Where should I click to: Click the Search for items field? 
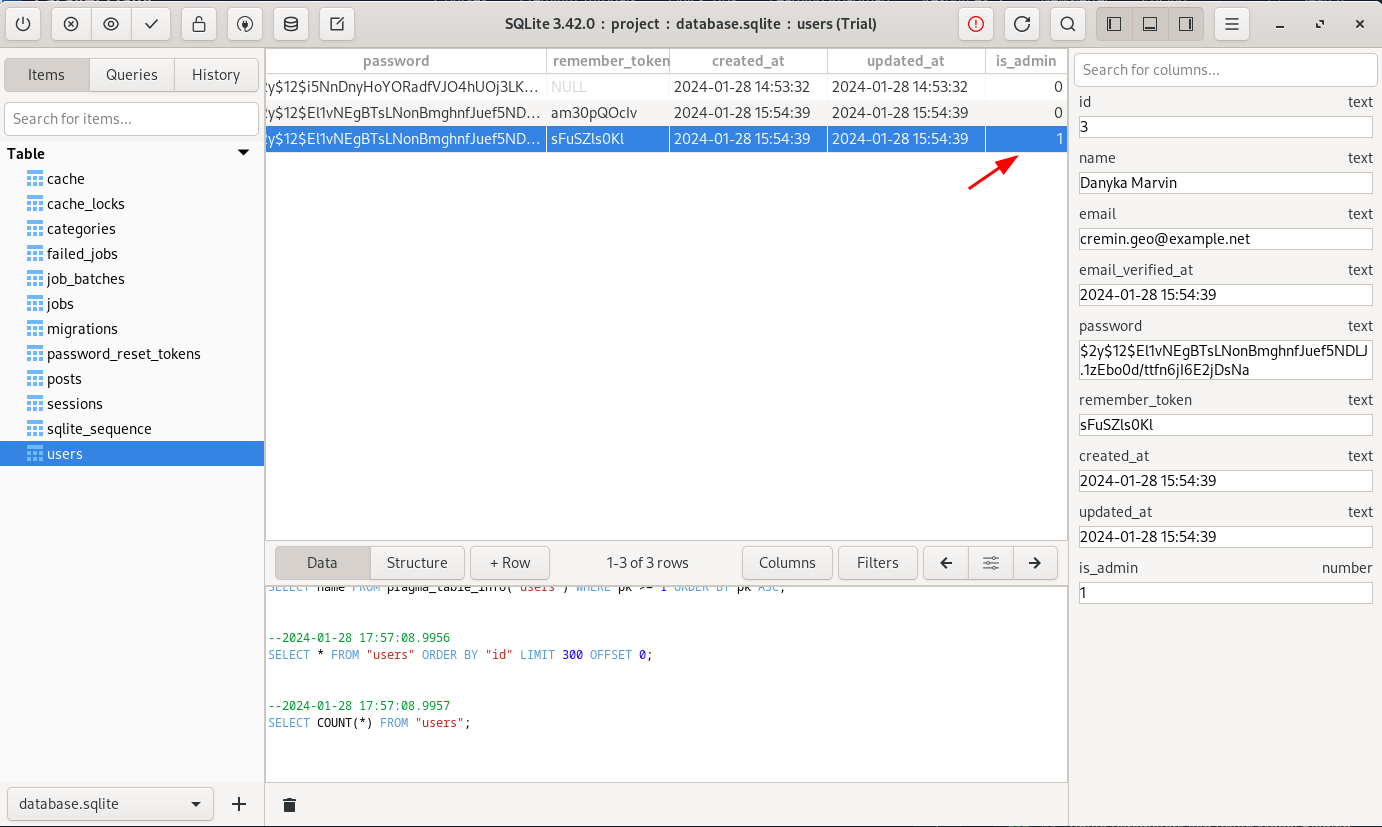(x=131, y=119)
